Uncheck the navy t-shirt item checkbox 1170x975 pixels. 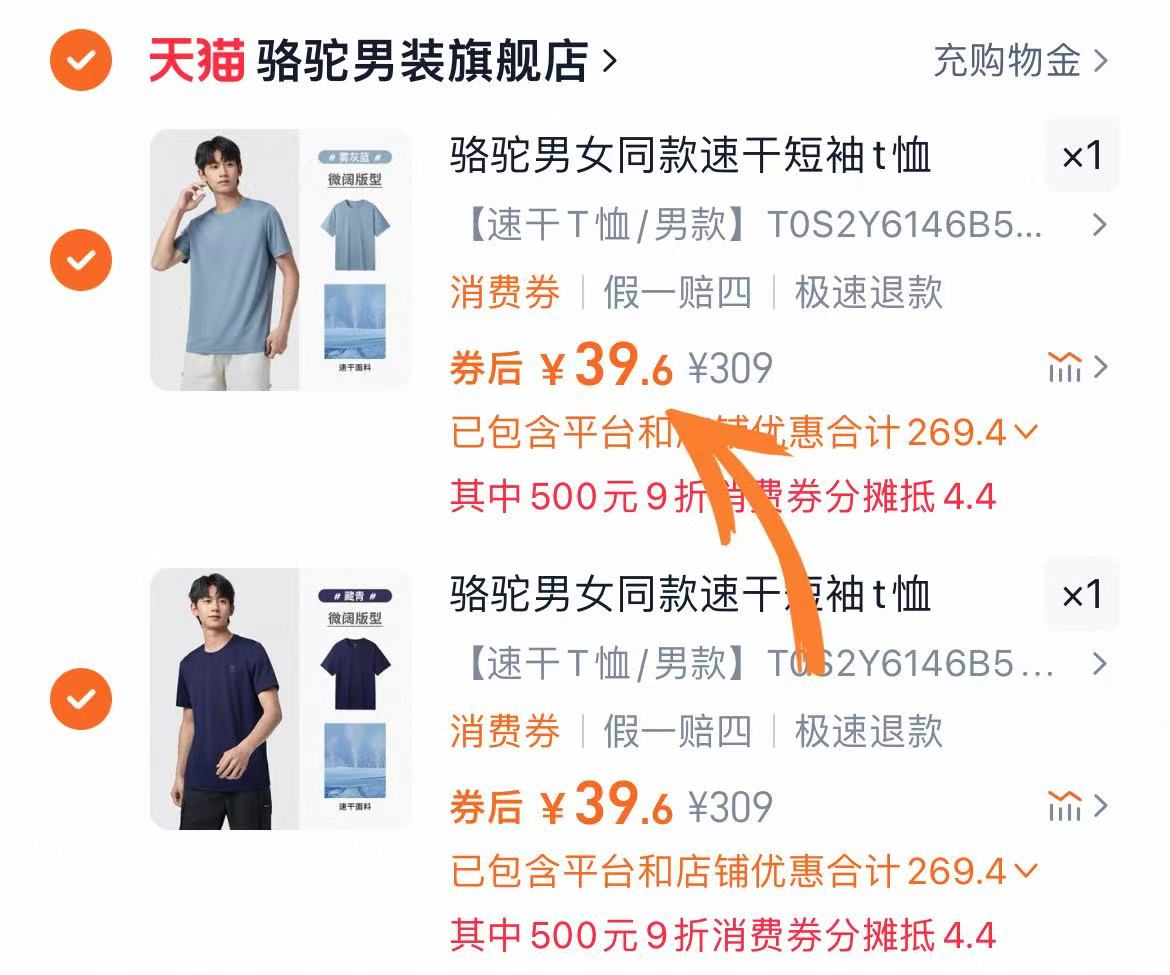point(81,698)
